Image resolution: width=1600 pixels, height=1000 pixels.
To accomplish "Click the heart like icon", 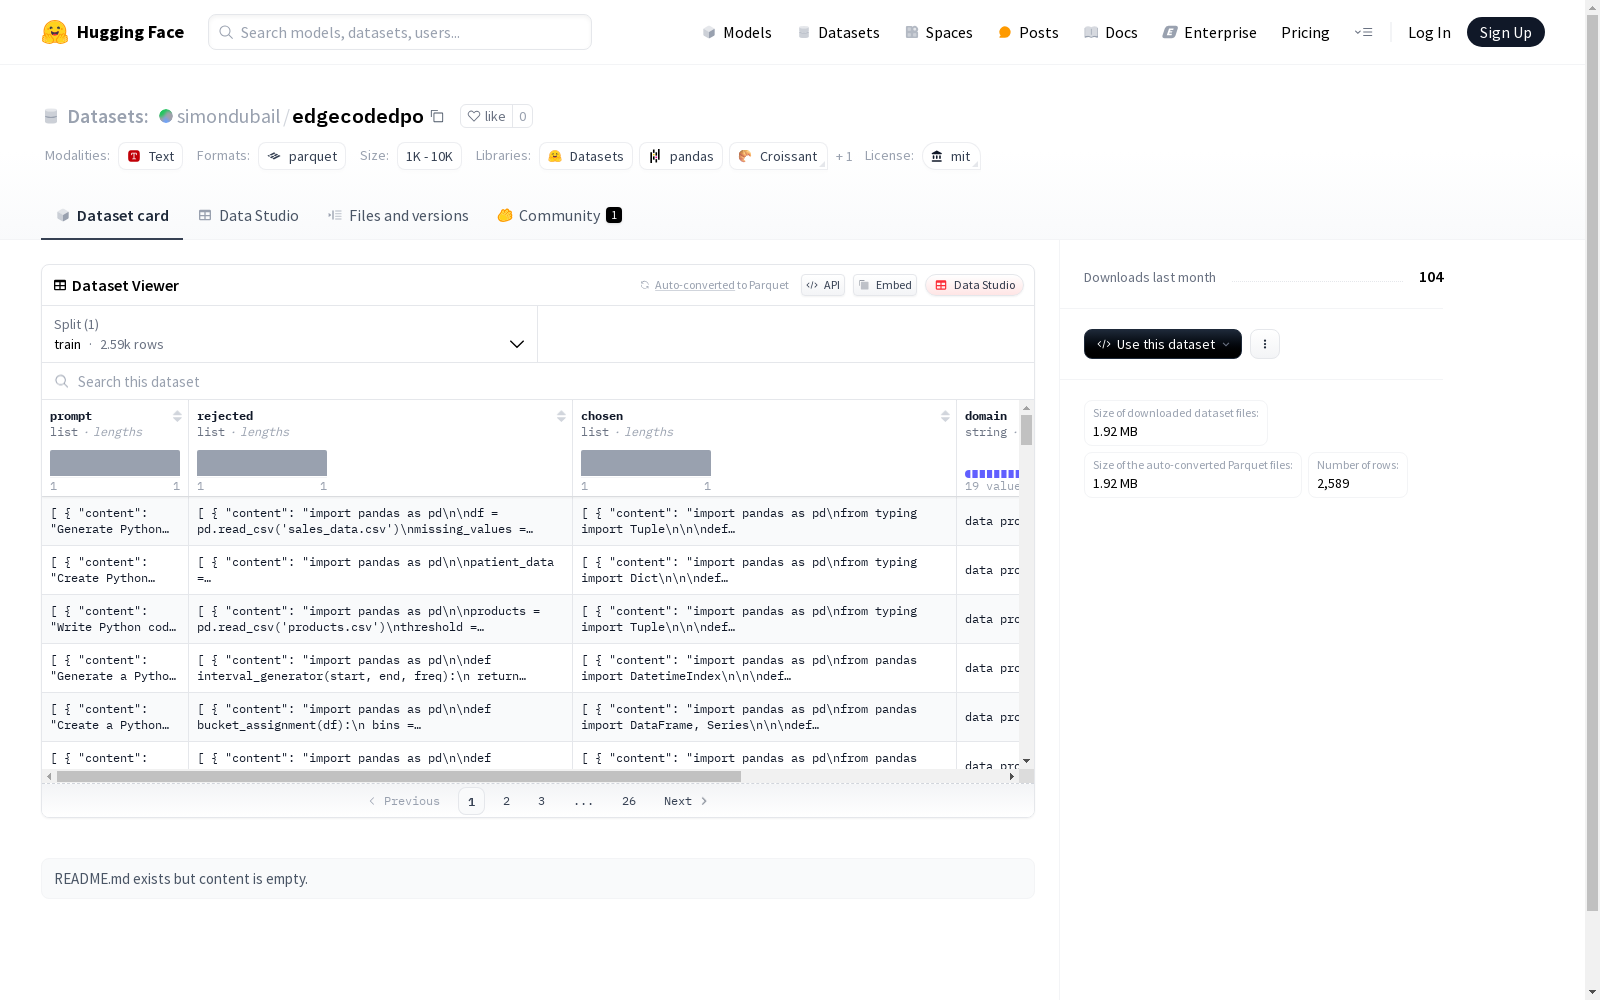I will (474, 116).
